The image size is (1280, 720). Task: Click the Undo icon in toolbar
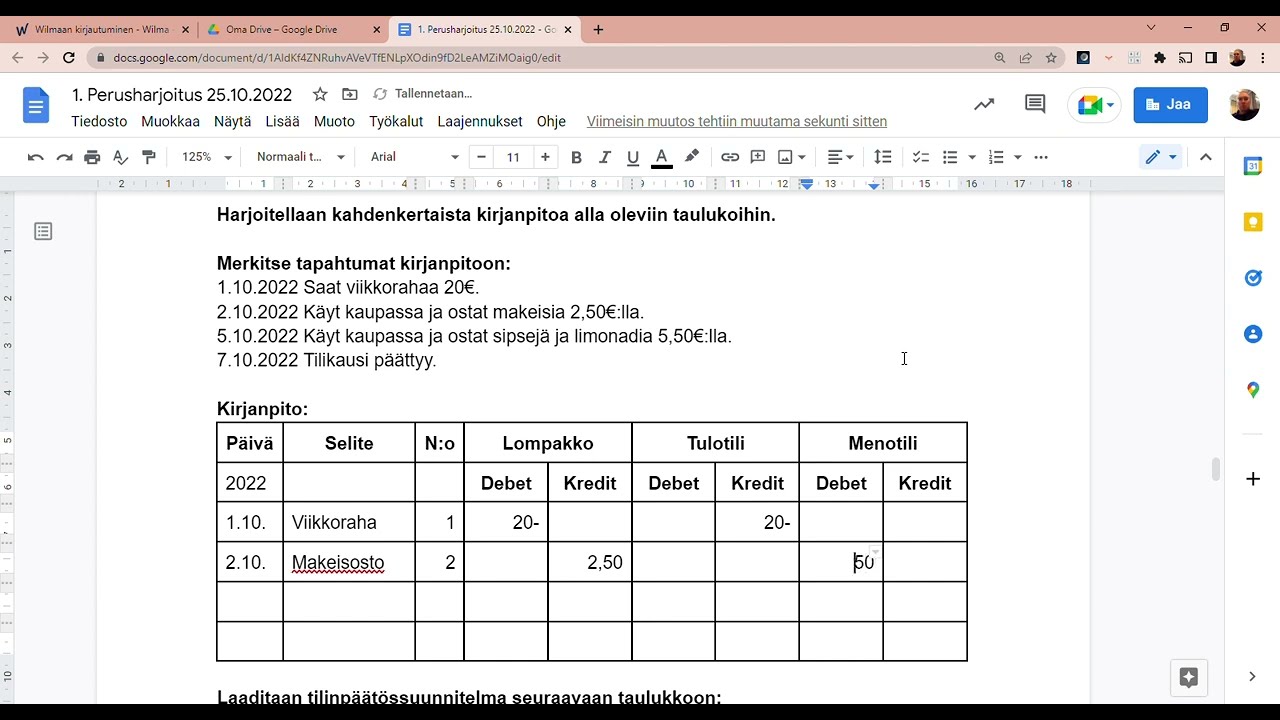(36, 157)
